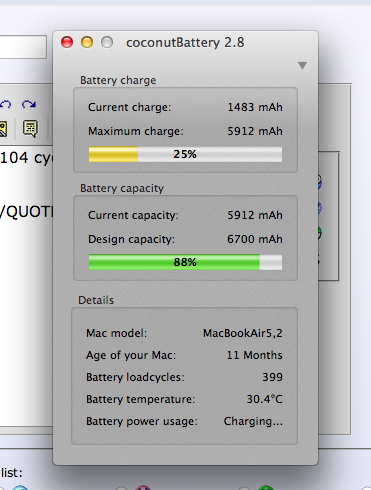Select the '5912 mAh' current capacity value
The image size is (371, 490).
(x=255, y=215)
